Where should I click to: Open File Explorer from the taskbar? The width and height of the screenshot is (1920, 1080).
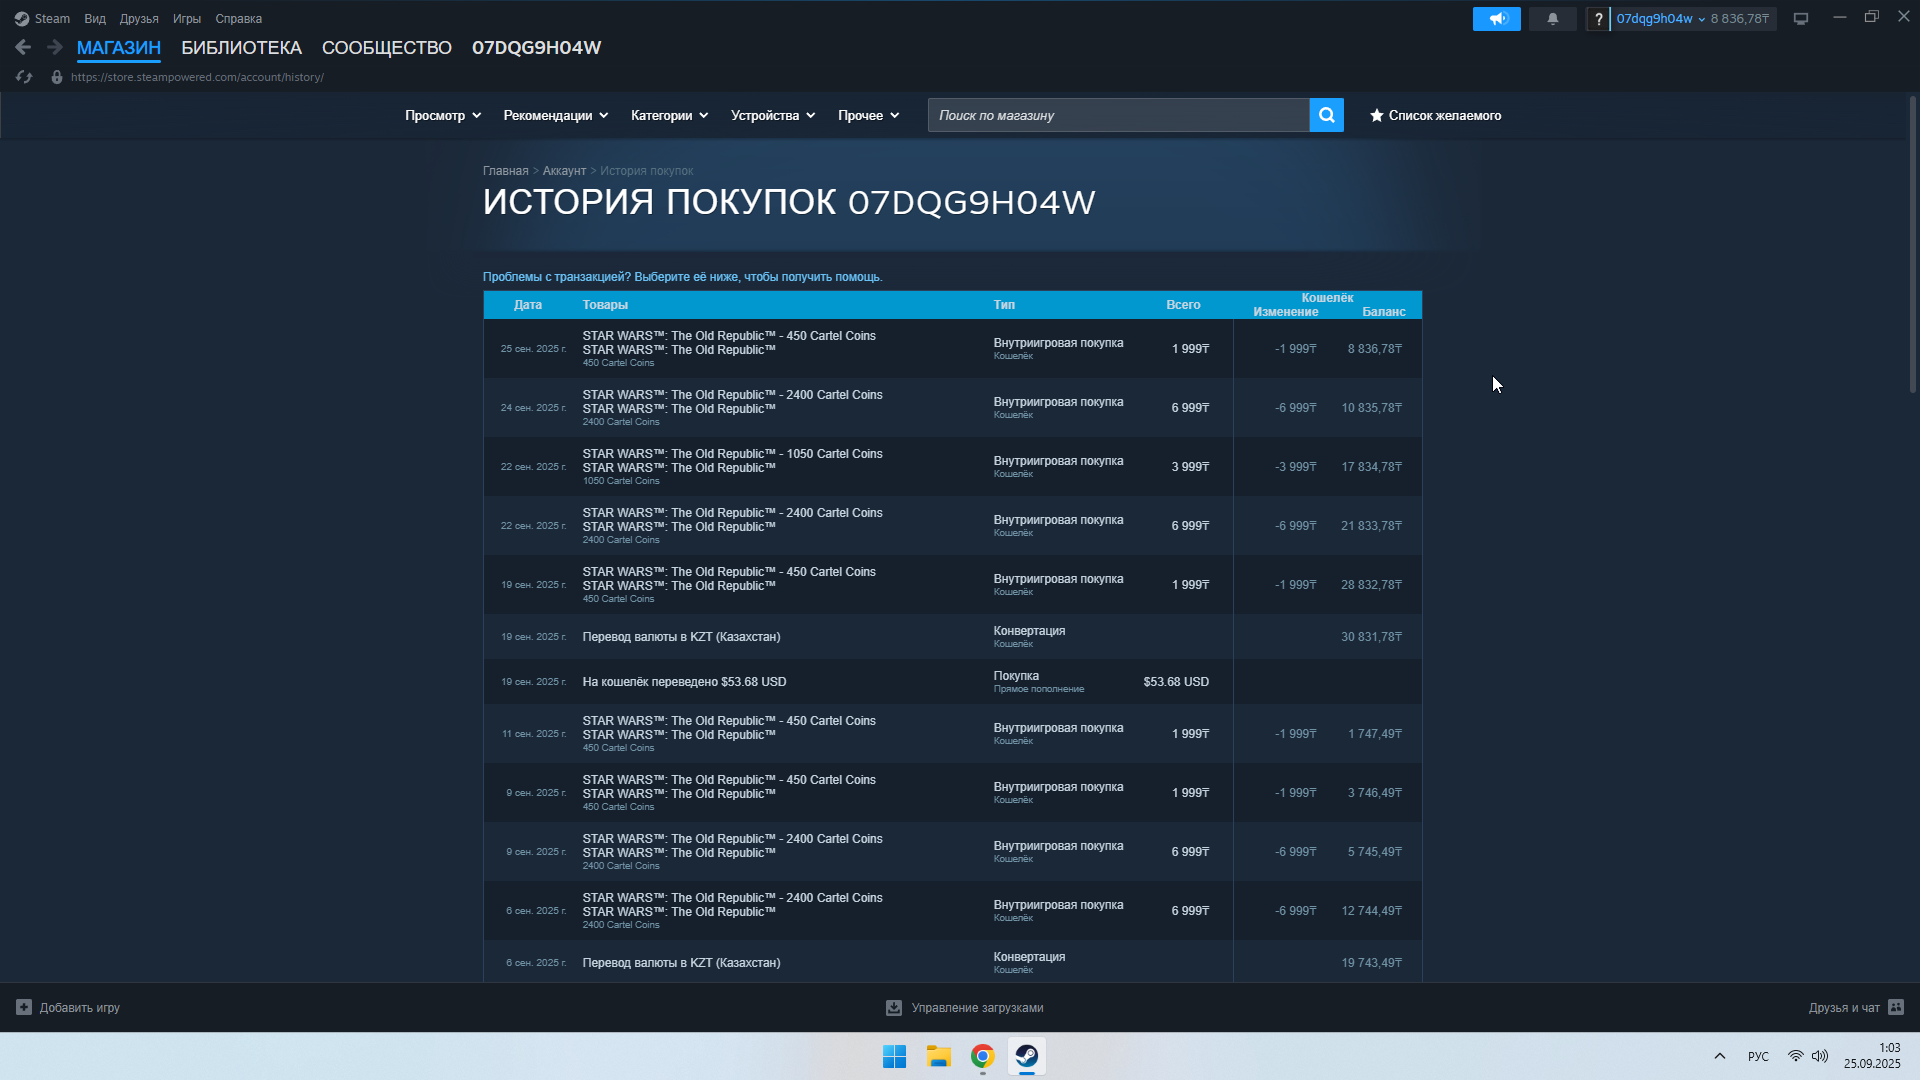click(938, 1056)
